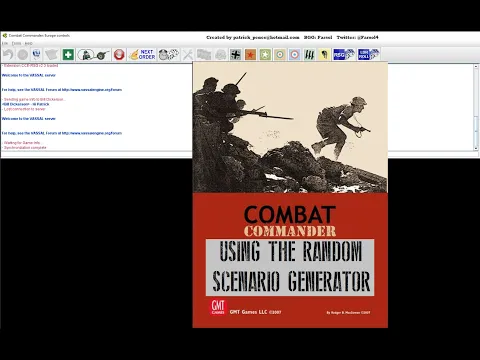
Task: Click the 'Lost connection to server' log line
Action: coord(24,109)
